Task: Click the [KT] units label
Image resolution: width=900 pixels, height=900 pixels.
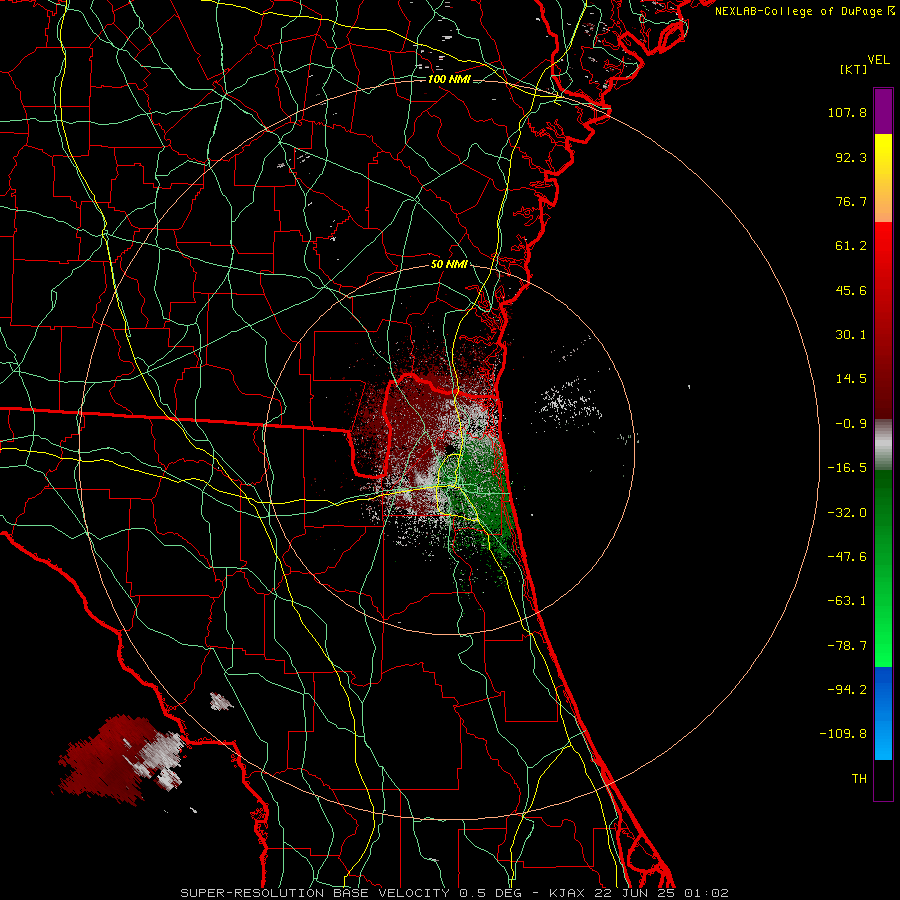Action: pos(854,69)
